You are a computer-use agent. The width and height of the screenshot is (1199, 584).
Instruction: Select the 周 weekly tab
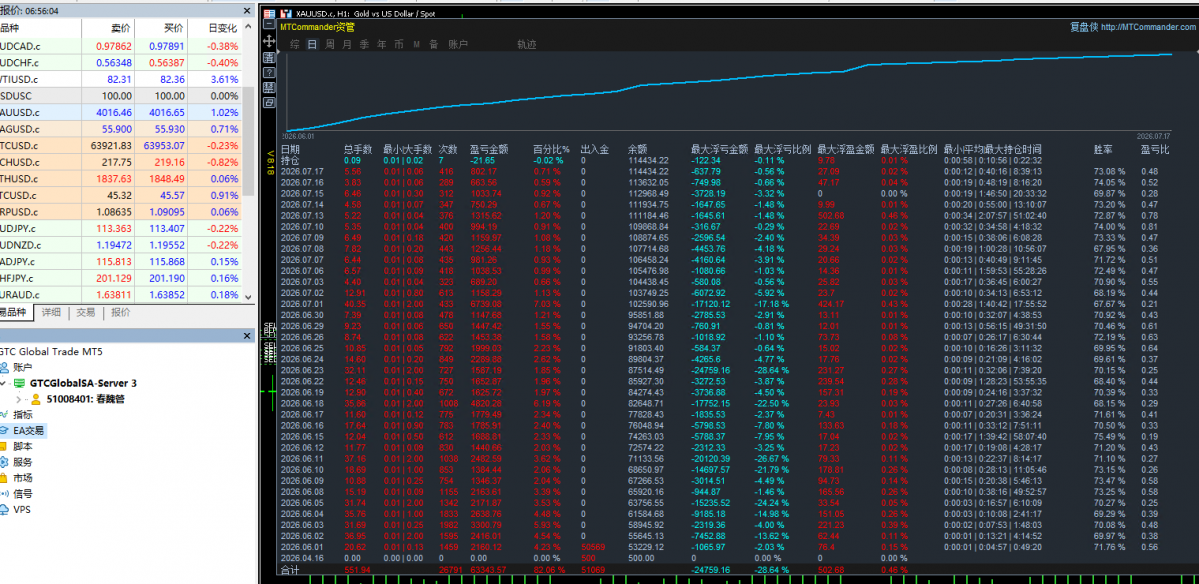pos(330,44)
